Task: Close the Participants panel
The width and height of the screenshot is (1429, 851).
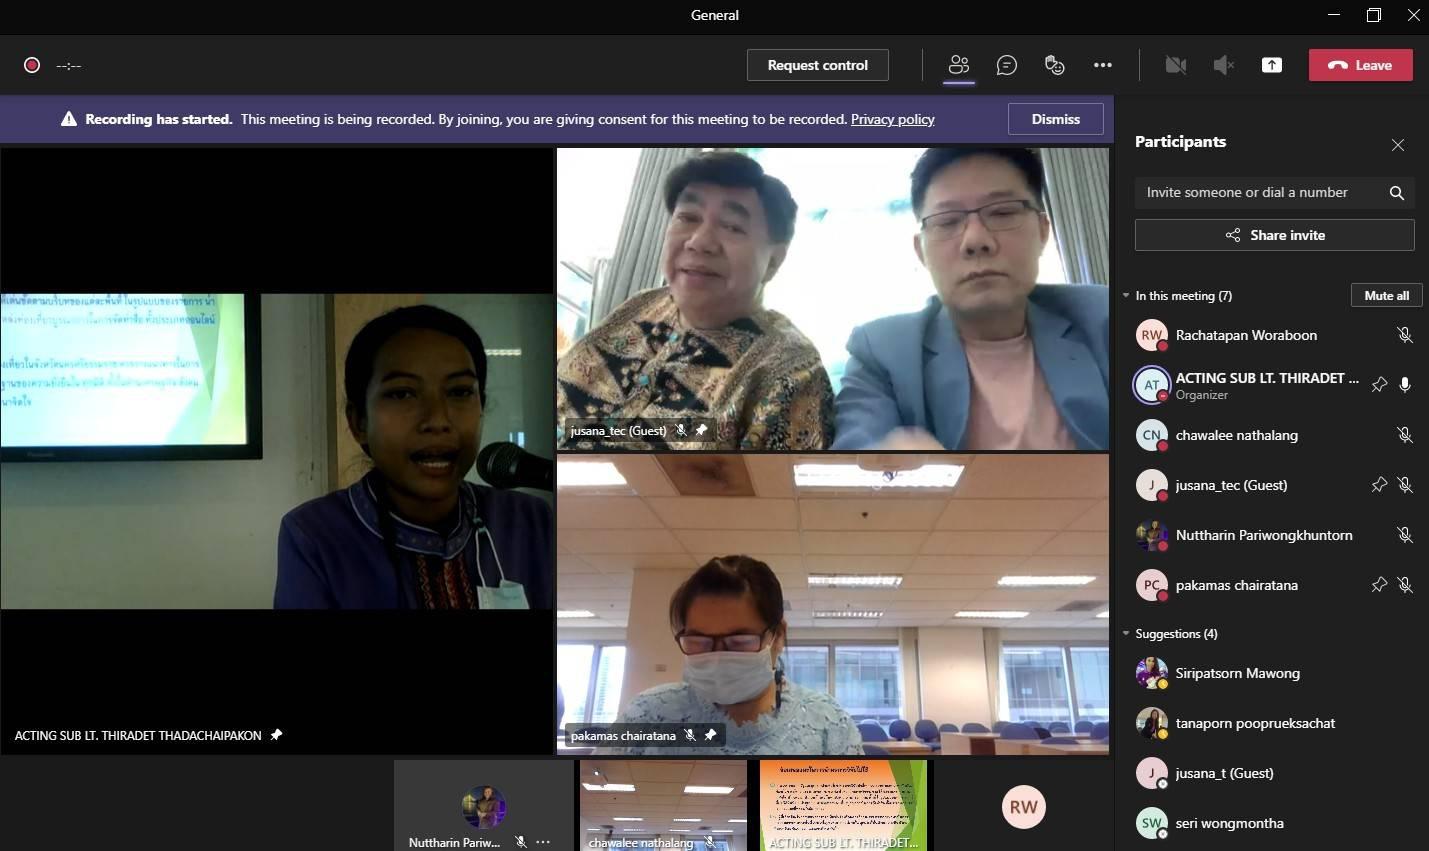Action: [1398, 145]
